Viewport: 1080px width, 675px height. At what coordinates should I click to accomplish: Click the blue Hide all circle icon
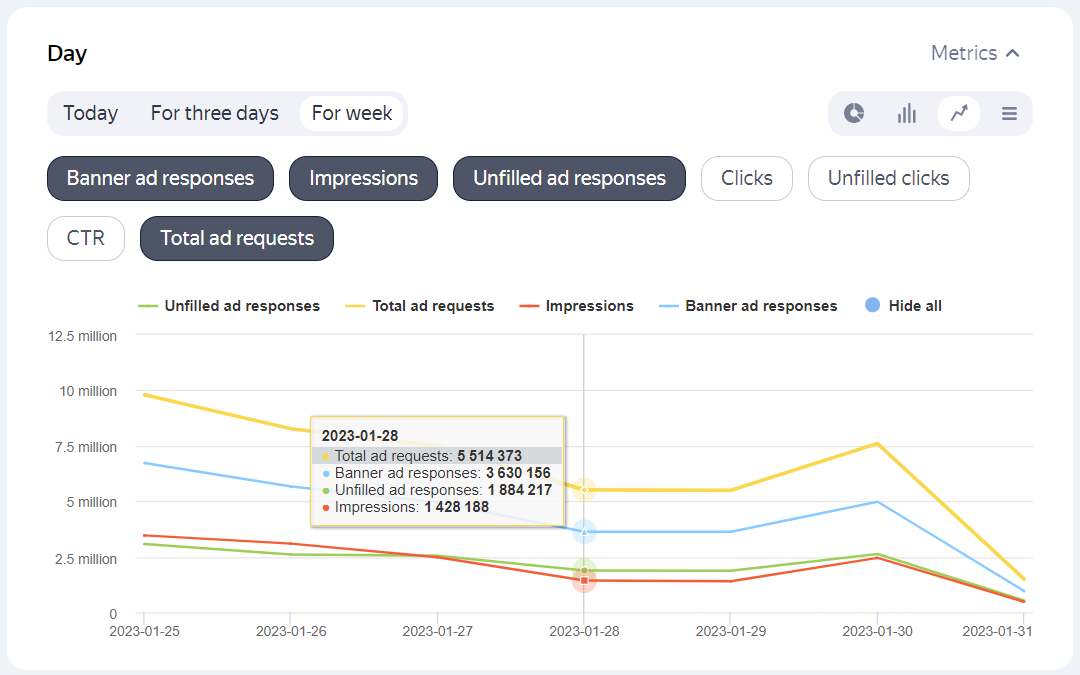pyautogui.click(x=872, y=306)
